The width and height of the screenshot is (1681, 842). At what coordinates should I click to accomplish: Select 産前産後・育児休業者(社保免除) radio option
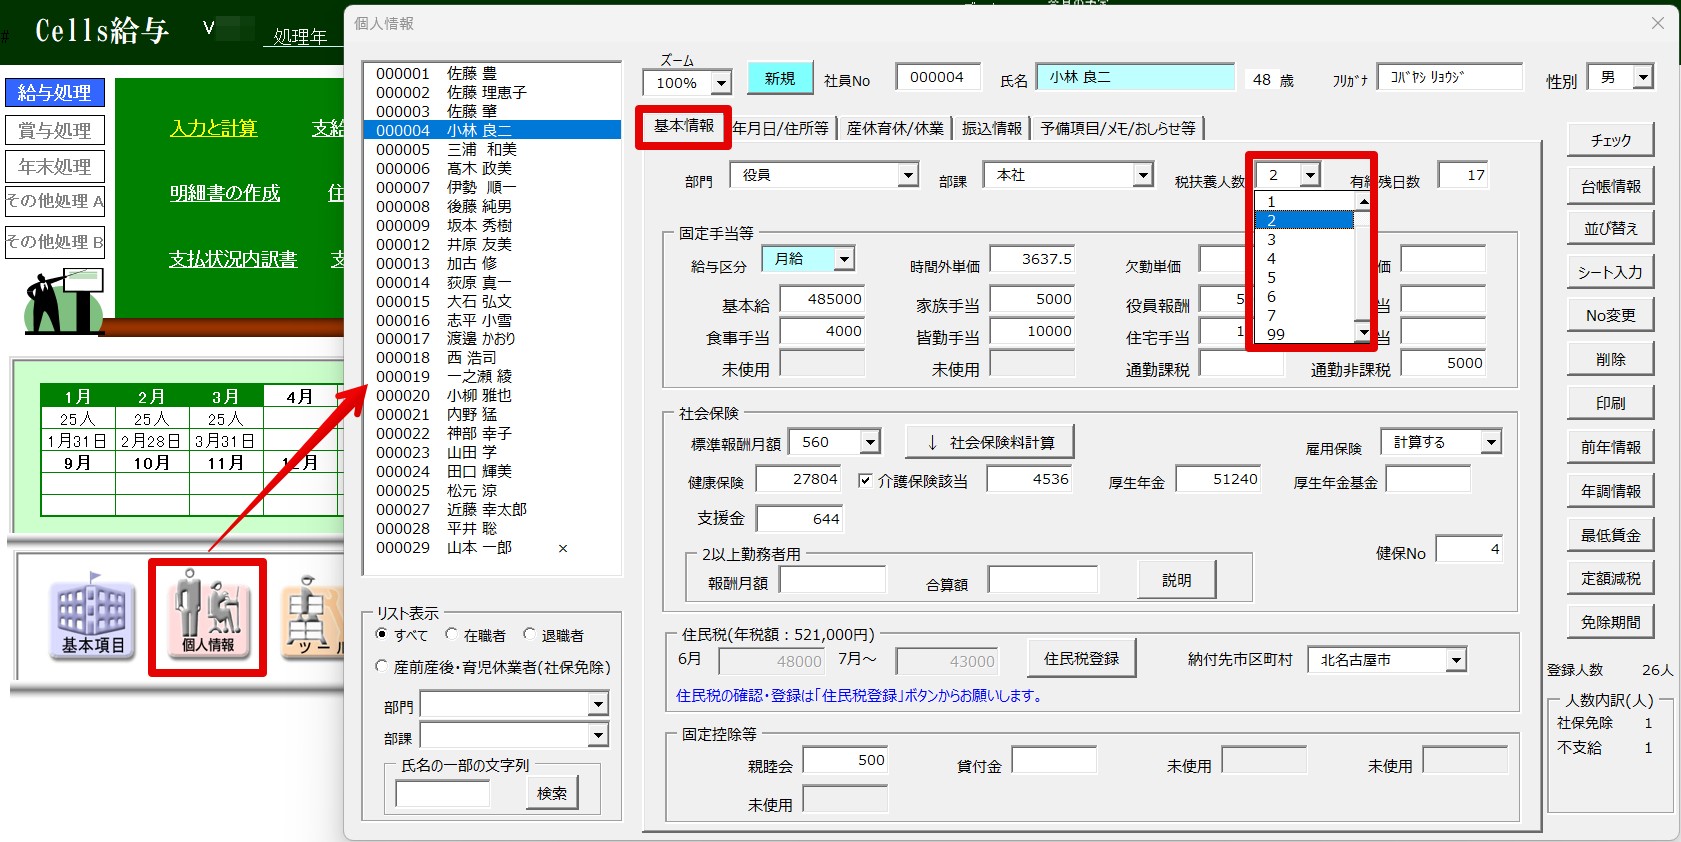381,666
